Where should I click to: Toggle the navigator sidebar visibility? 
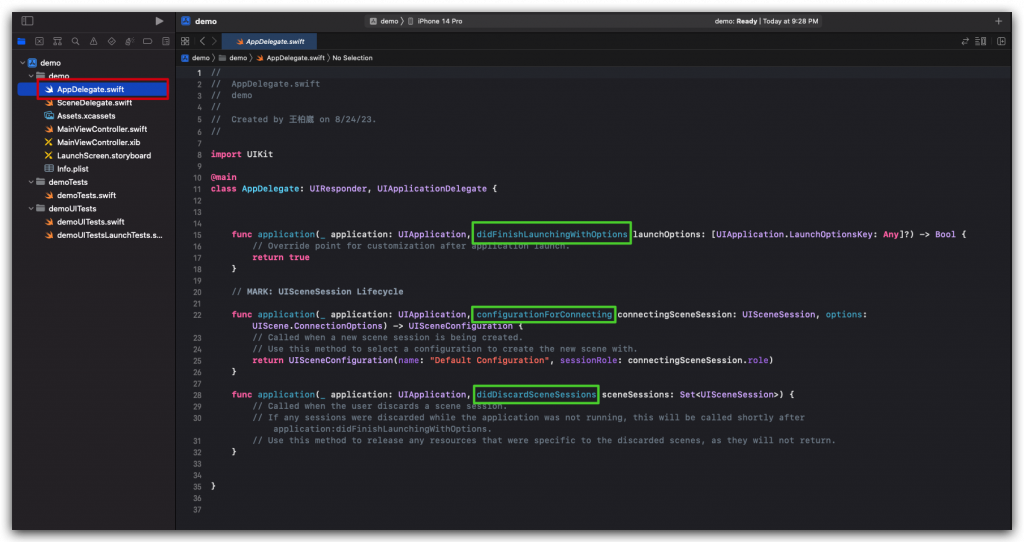(x=27, y=21)
